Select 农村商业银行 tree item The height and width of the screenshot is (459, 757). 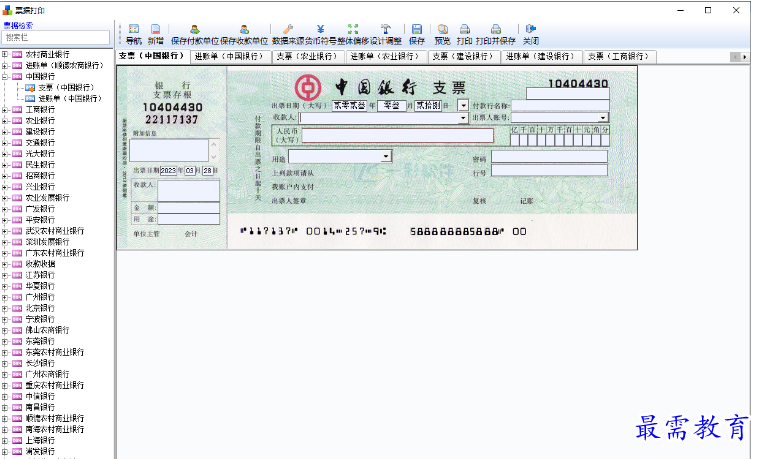(x=47, y=55)
